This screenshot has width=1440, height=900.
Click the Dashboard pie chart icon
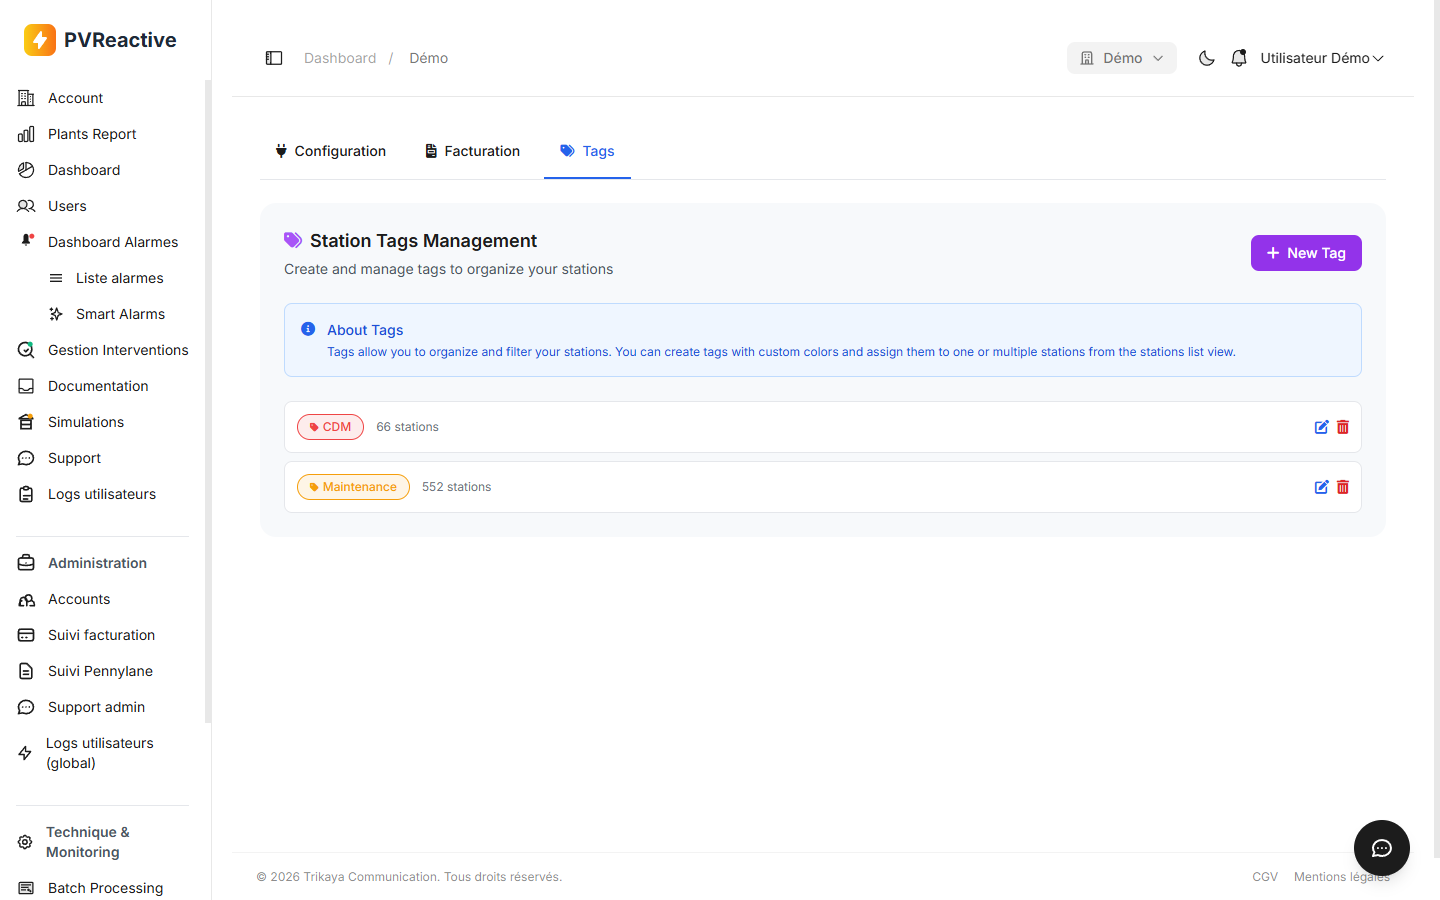point(26,170)
